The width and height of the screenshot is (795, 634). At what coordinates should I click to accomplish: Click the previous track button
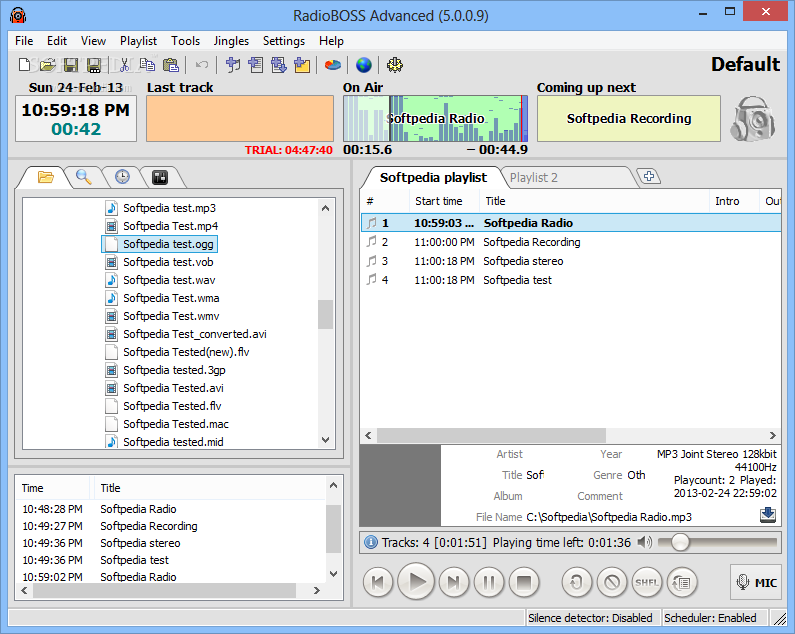(378, 582)
